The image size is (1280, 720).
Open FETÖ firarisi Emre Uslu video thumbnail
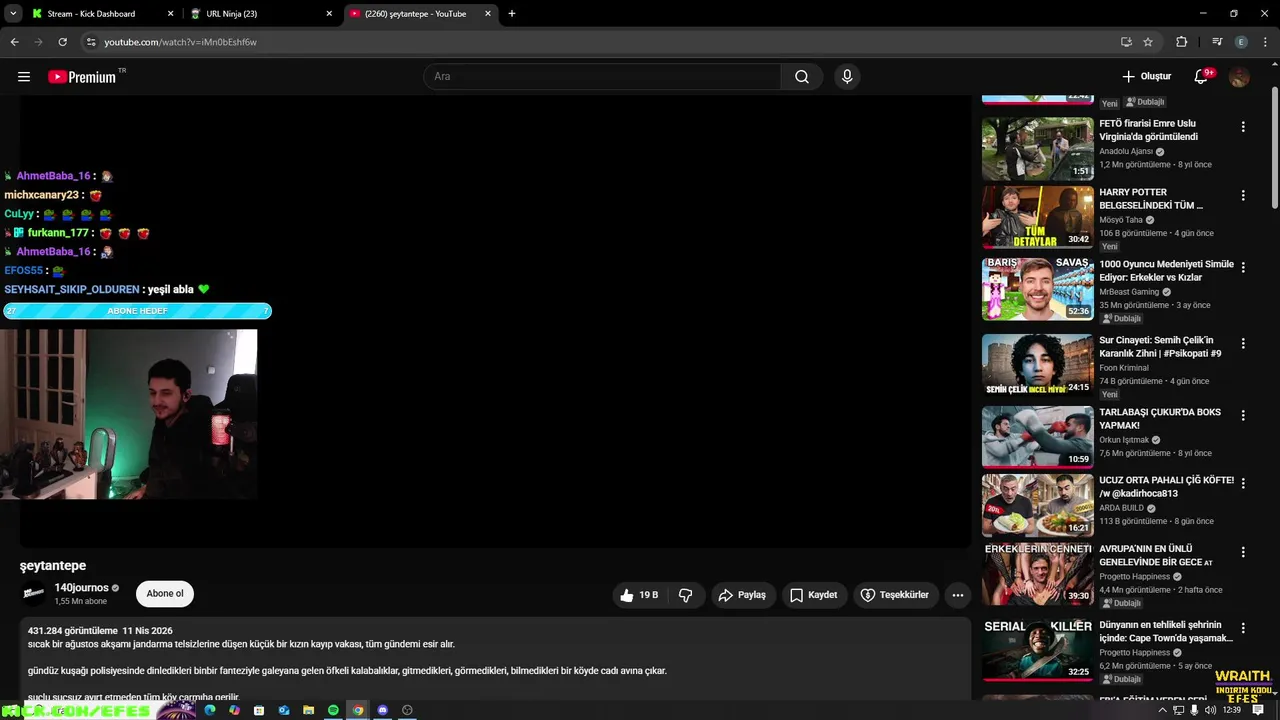[x=1037, y=149]
